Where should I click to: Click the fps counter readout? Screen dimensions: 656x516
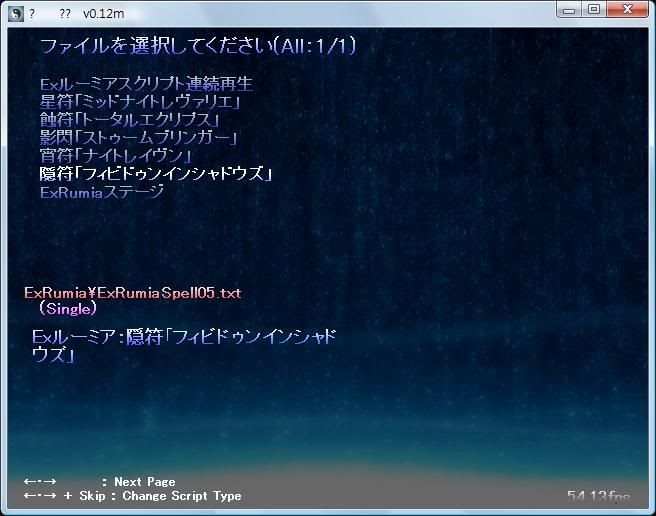tap(598, 496)
